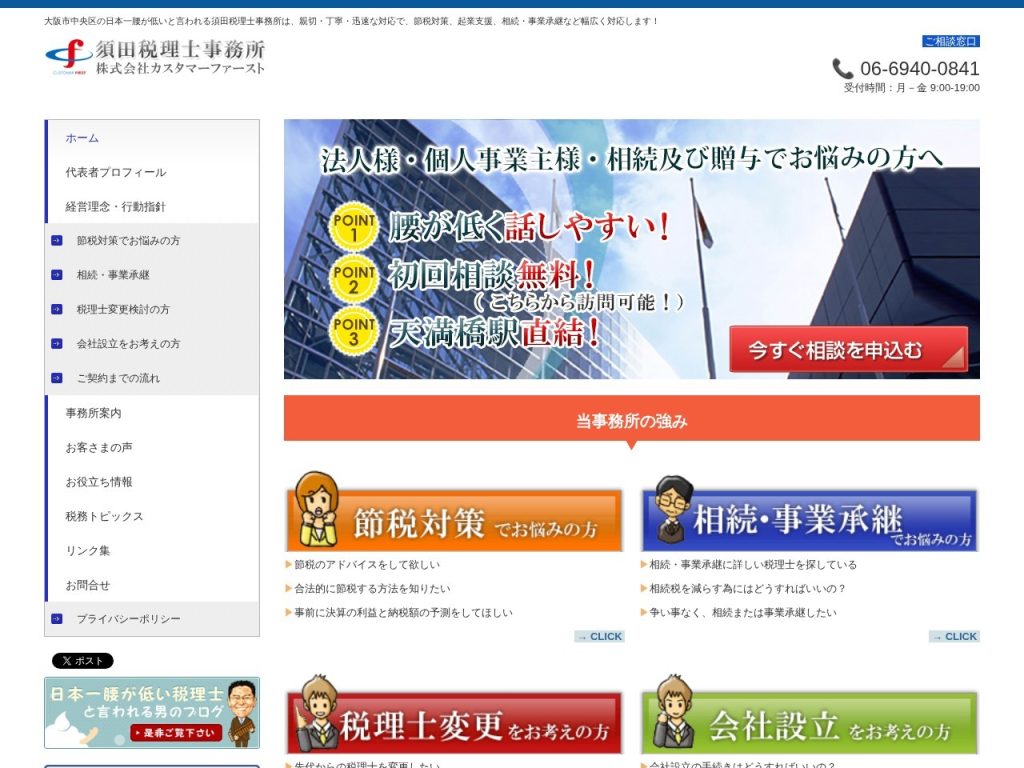Select 税務トピックス menu item

(x=104, y=517)
